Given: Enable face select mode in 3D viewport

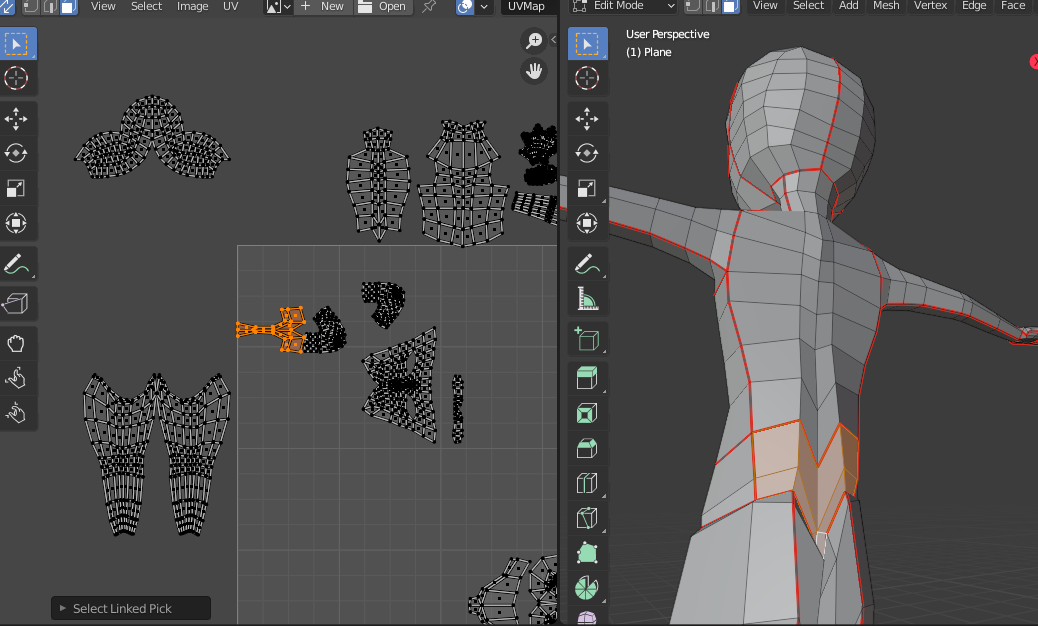Looking at the screenshot, I should pos(731,6).
